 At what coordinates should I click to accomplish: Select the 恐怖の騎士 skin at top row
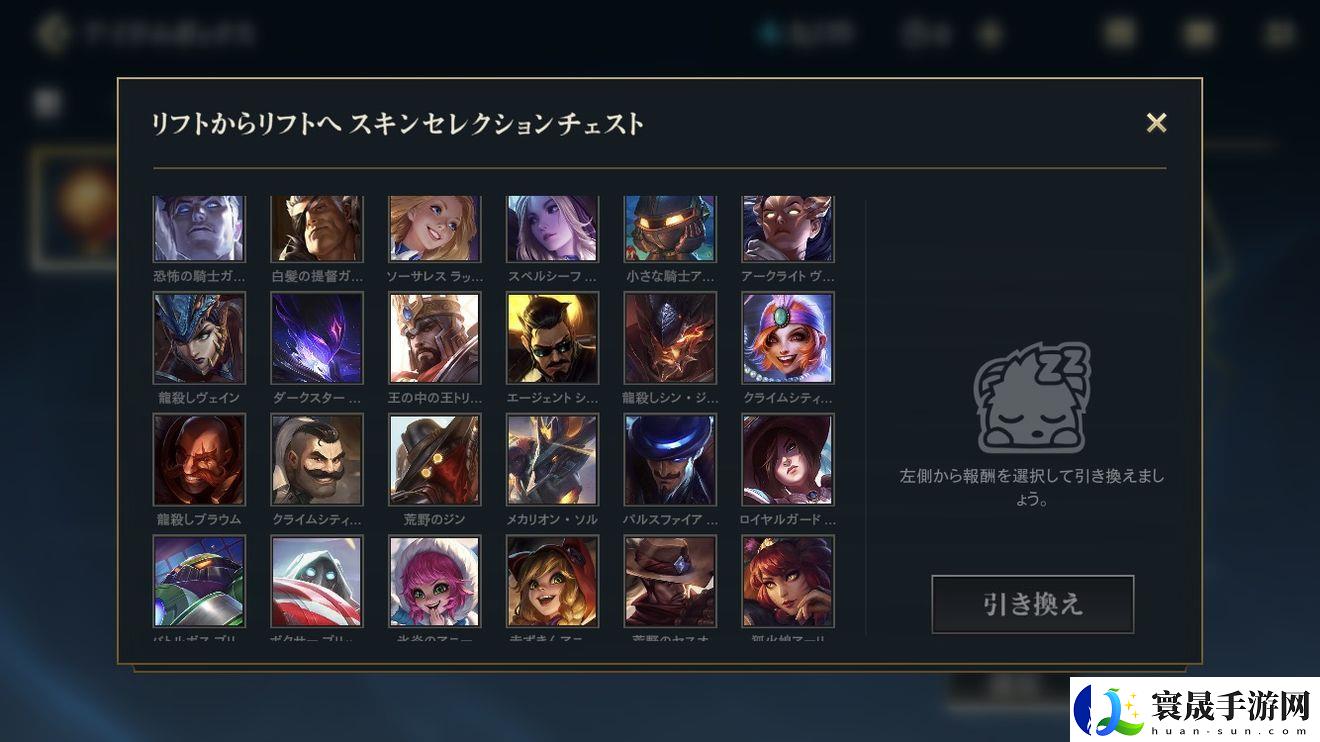click(199, 229)
